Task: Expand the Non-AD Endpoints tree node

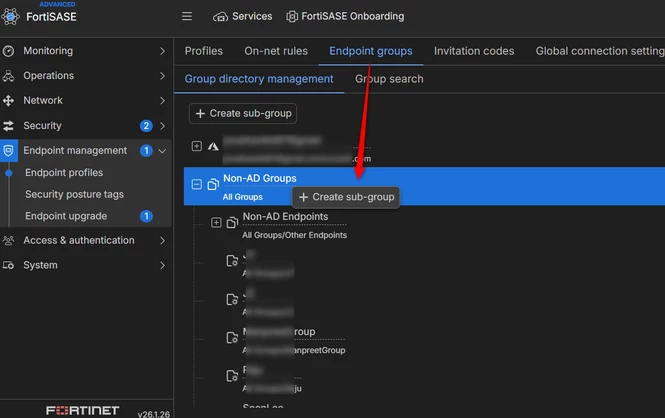Action: pos(216,223)
